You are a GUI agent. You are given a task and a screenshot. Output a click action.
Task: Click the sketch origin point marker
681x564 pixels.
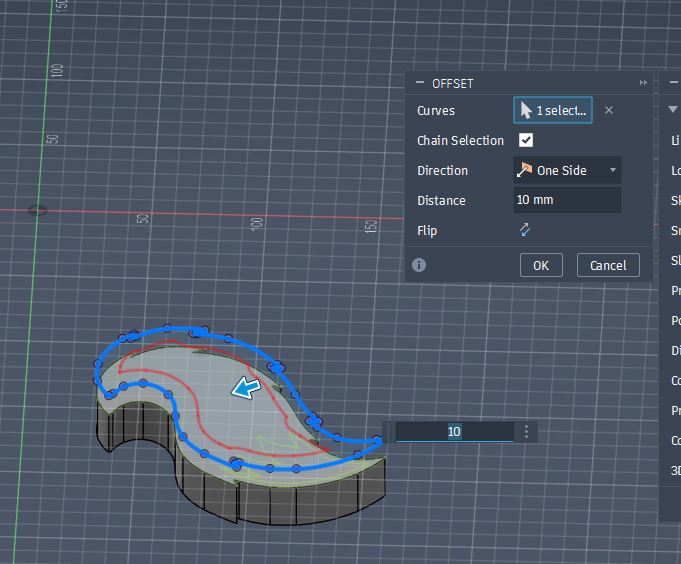tap(37, 211)
